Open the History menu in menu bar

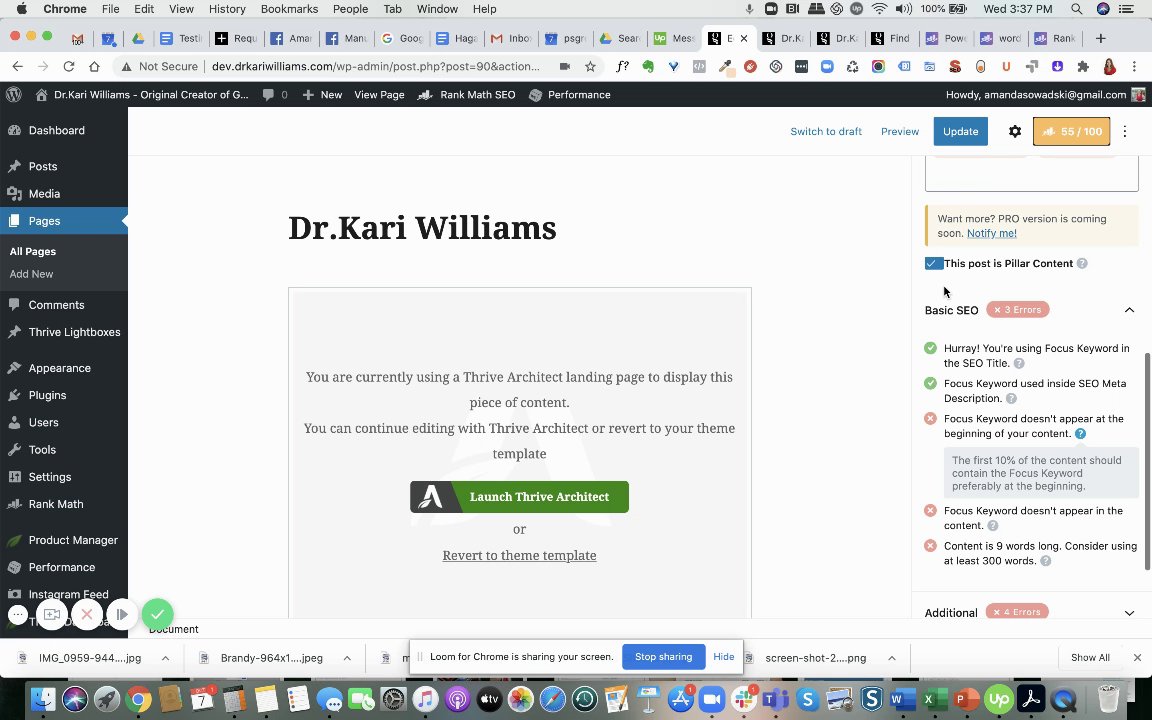coord(227,9)
